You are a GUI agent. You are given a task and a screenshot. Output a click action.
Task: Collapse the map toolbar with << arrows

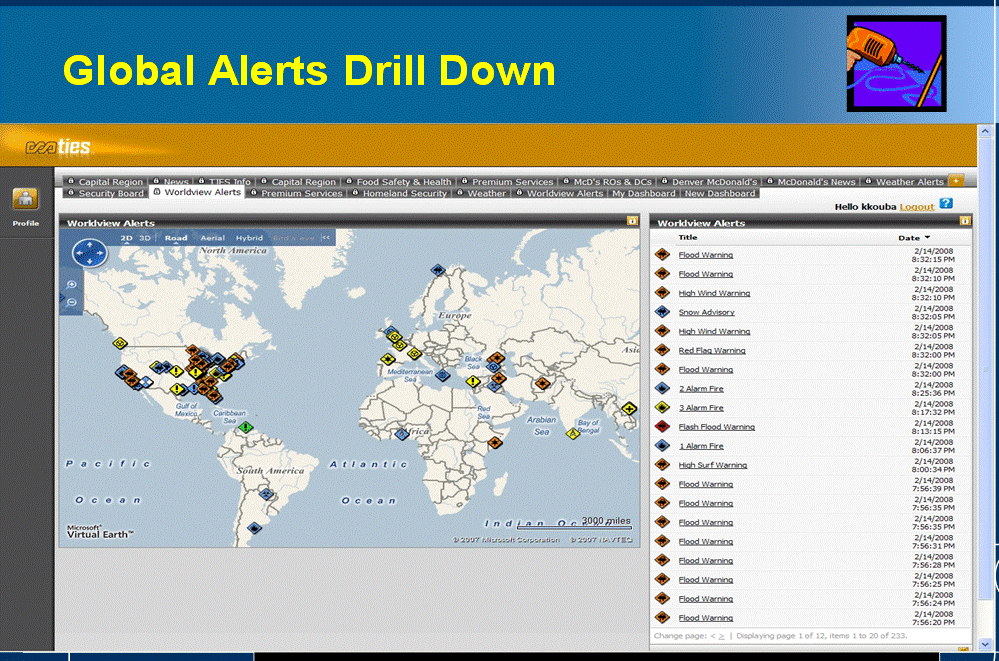[x=326, y=237]
